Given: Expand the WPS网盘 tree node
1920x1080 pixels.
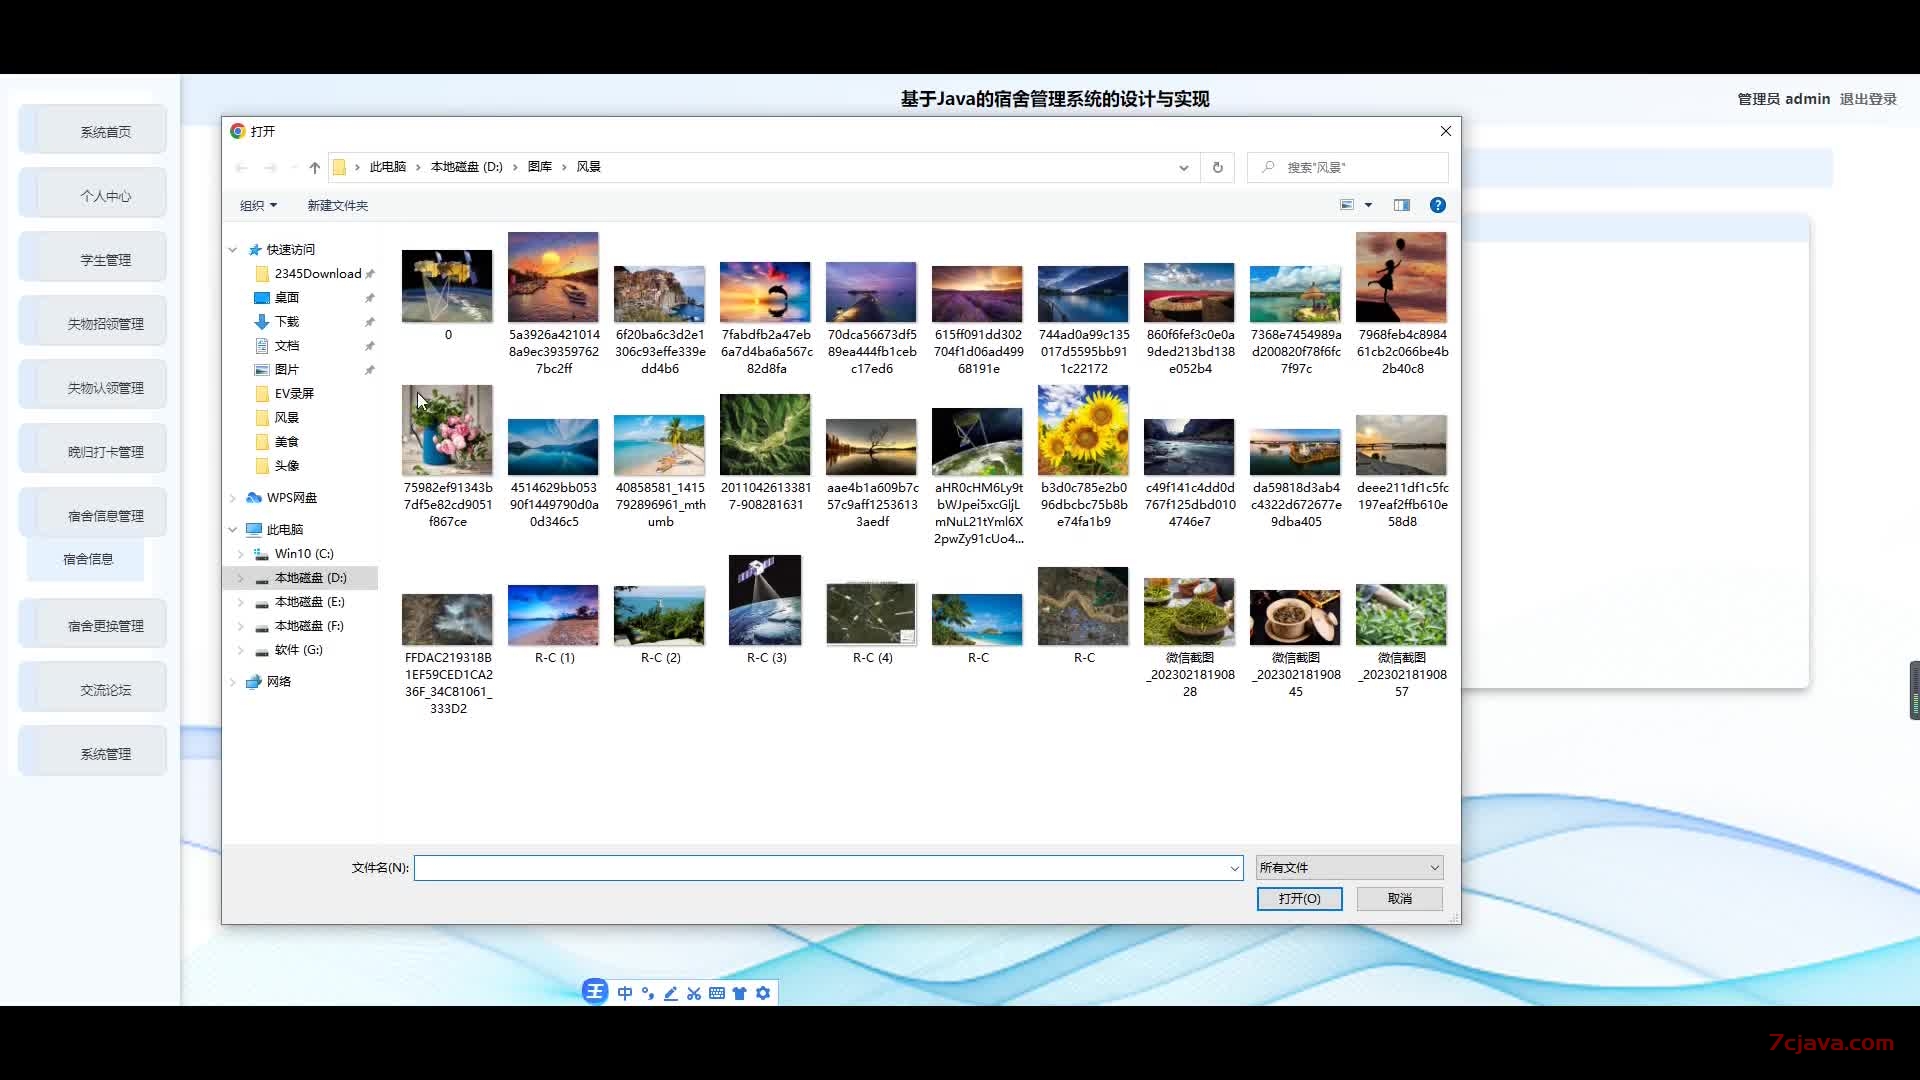Looking at the screenshot, I should click(x=233, y=497).
